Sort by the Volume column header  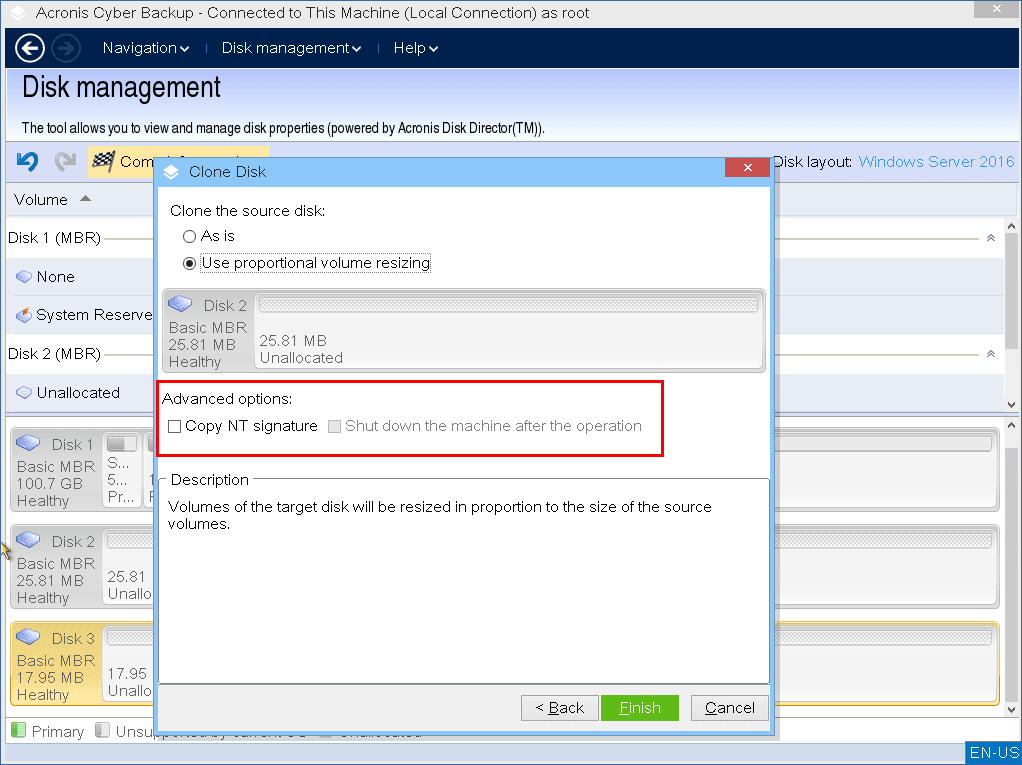42,199
